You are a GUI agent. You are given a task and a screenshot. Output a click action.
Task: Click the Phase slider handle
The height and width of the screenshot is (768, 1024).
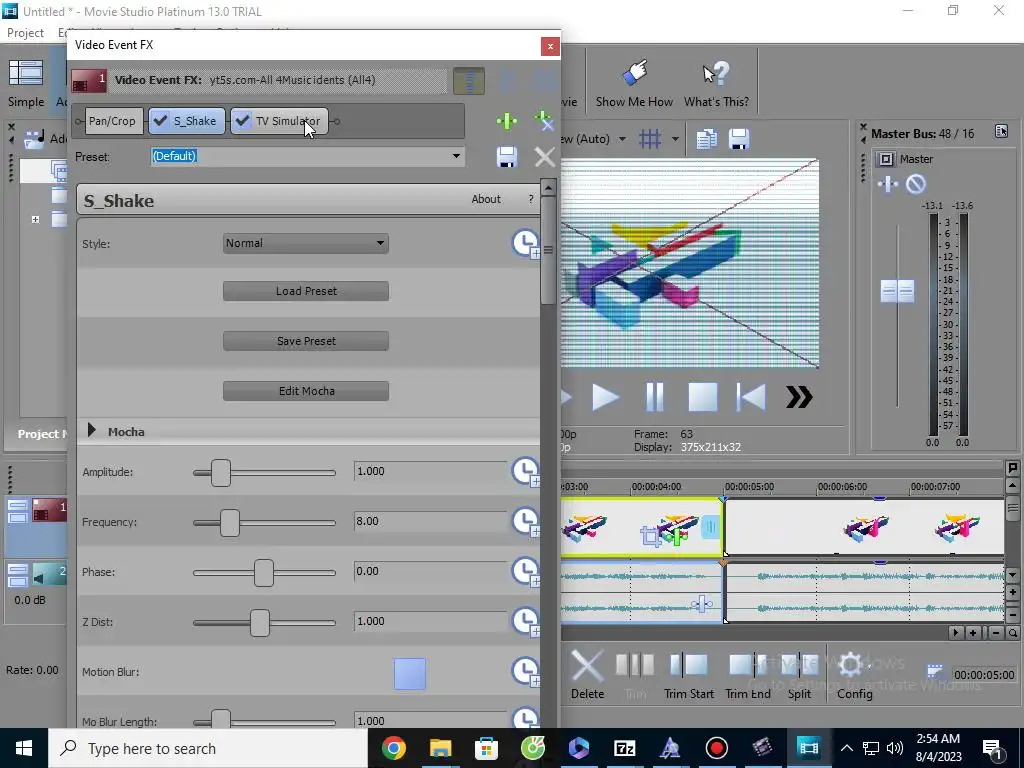pyautogui.click(x=264, y=572)
